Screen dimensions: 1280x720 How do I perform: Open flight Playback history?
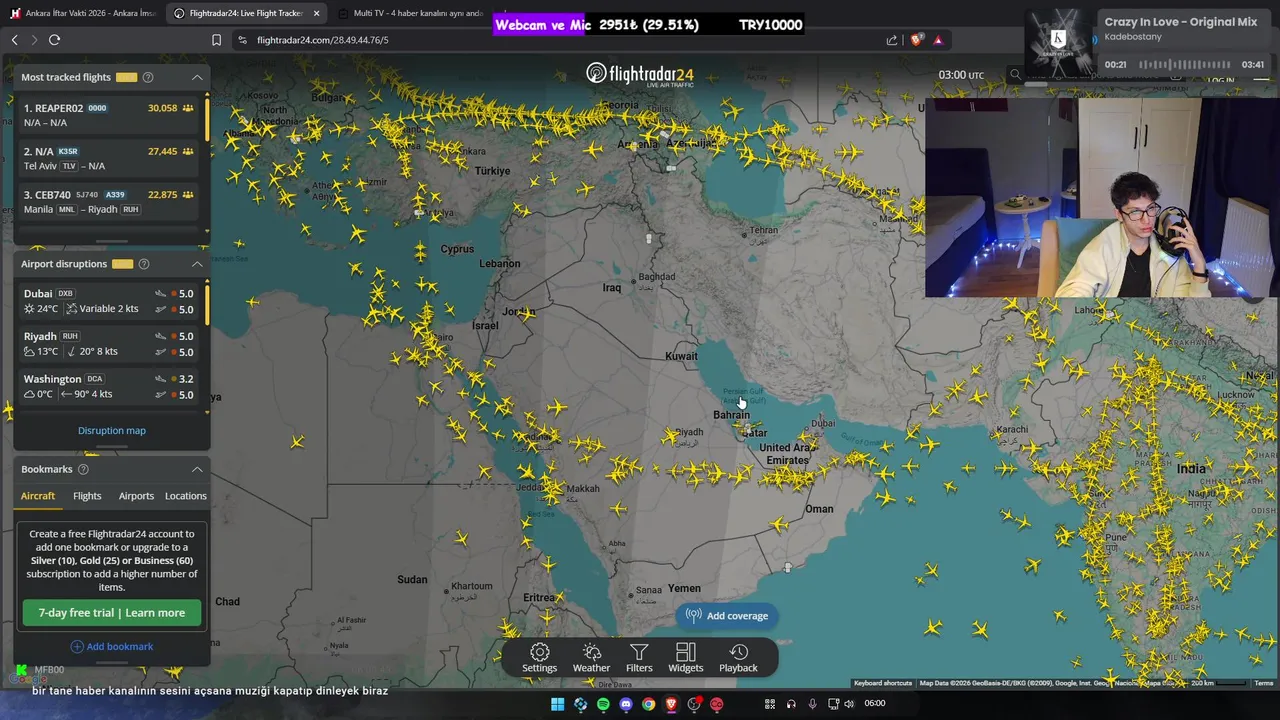pyautogui.click(x=738, y=658)
